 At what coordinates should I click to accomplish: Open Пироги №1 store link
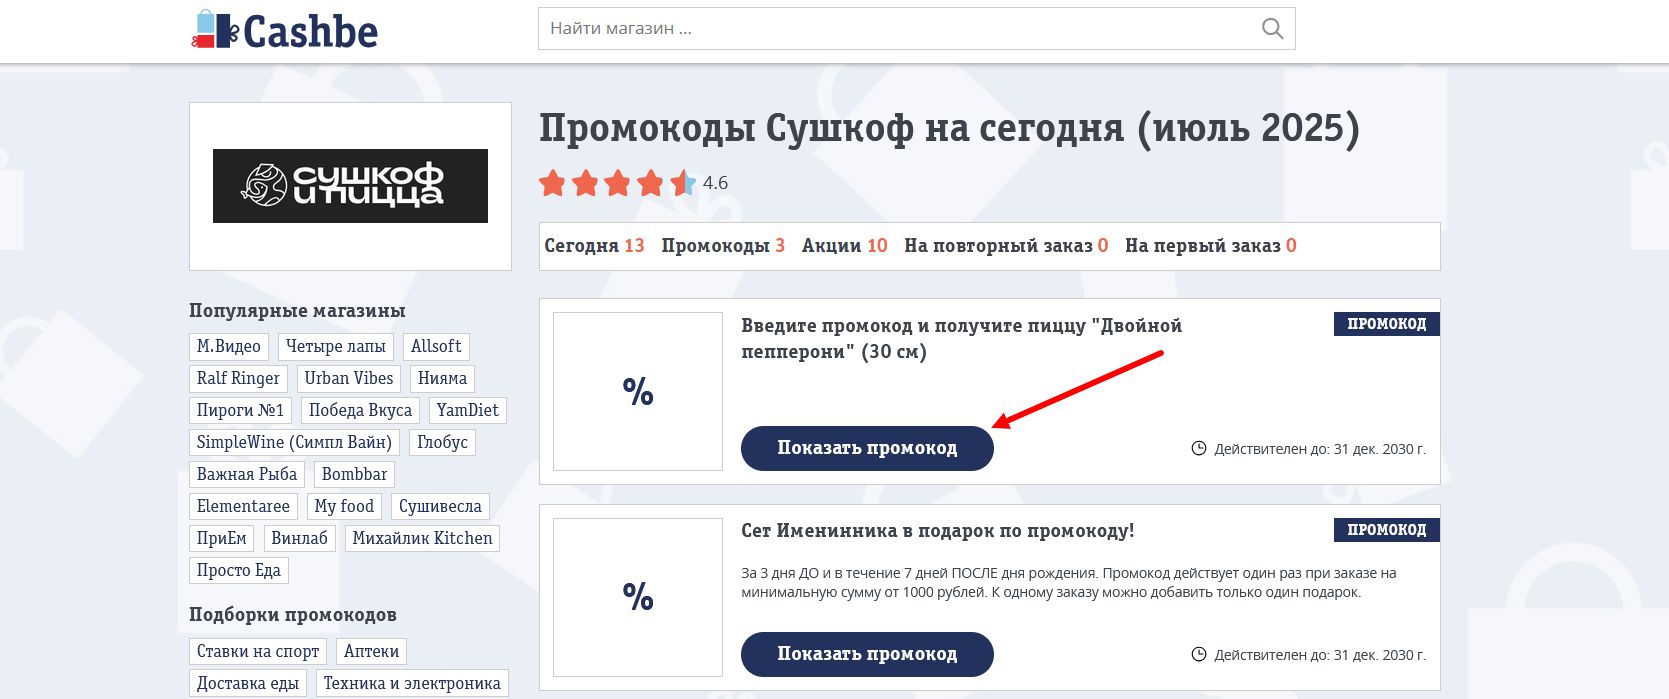point(240,410)
